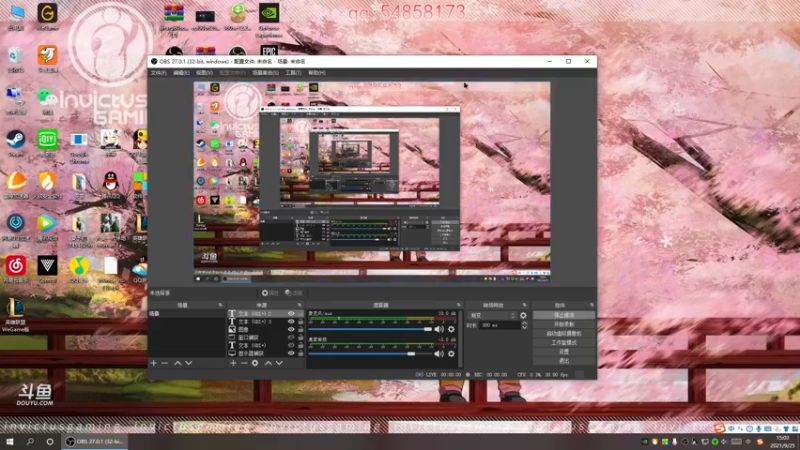The width and height of the screenshot is (800, 450).
Task: Click the 麦克风/Aux volume slider
Action: (x=370, y=329)
